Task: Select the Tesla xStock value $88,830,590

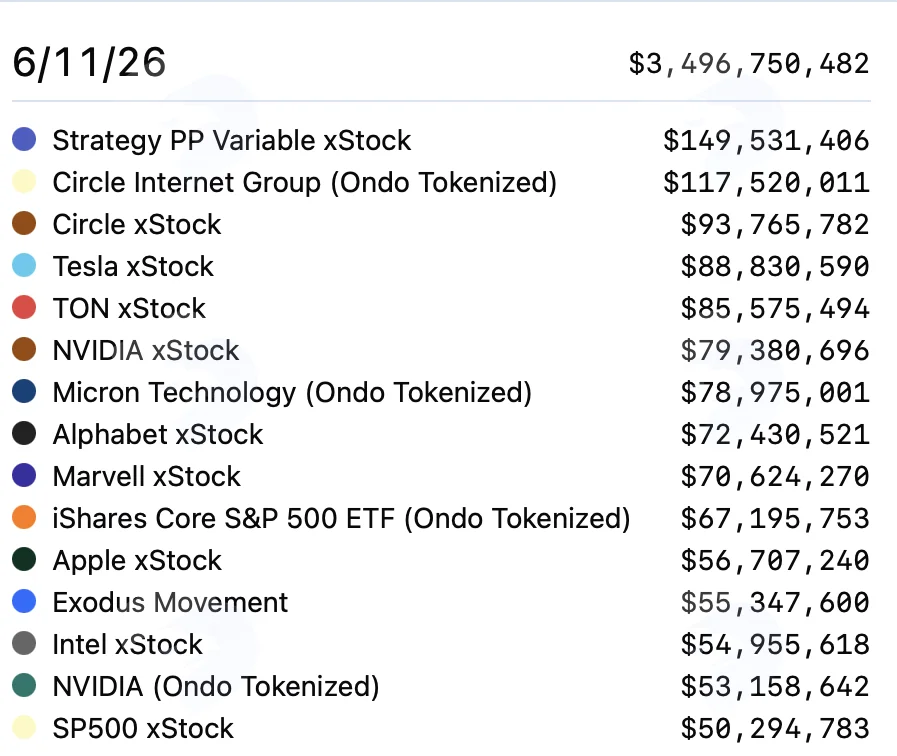Action: coord(775,266)
